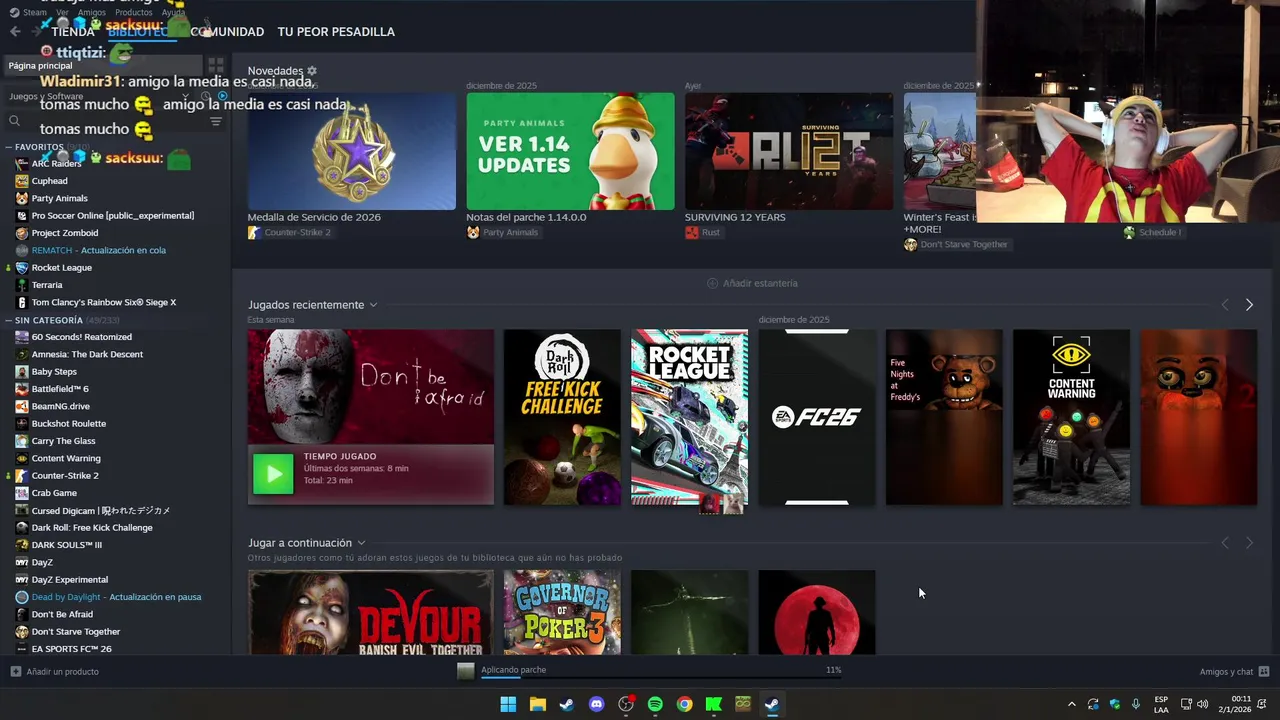Open Governor of Poker 3 cover
The height and width of the screenshot is (720, 1280).
point(562,613)
